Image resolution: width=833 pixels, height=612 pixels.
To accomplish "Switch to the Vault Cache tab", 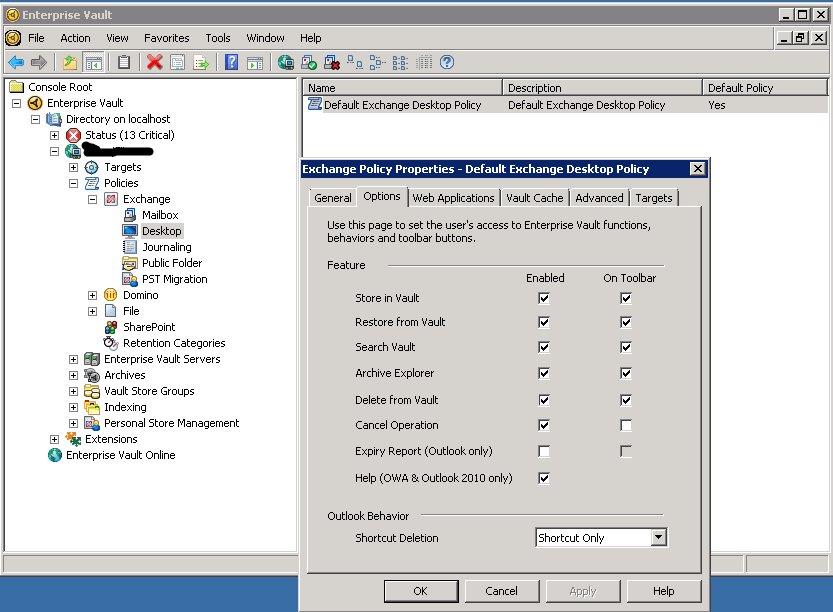I will 534,198.
